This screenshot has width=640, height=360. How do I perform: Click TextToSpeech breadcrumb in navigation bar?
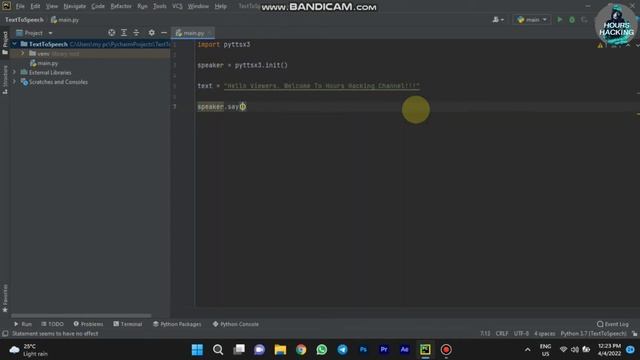point(24,20)
